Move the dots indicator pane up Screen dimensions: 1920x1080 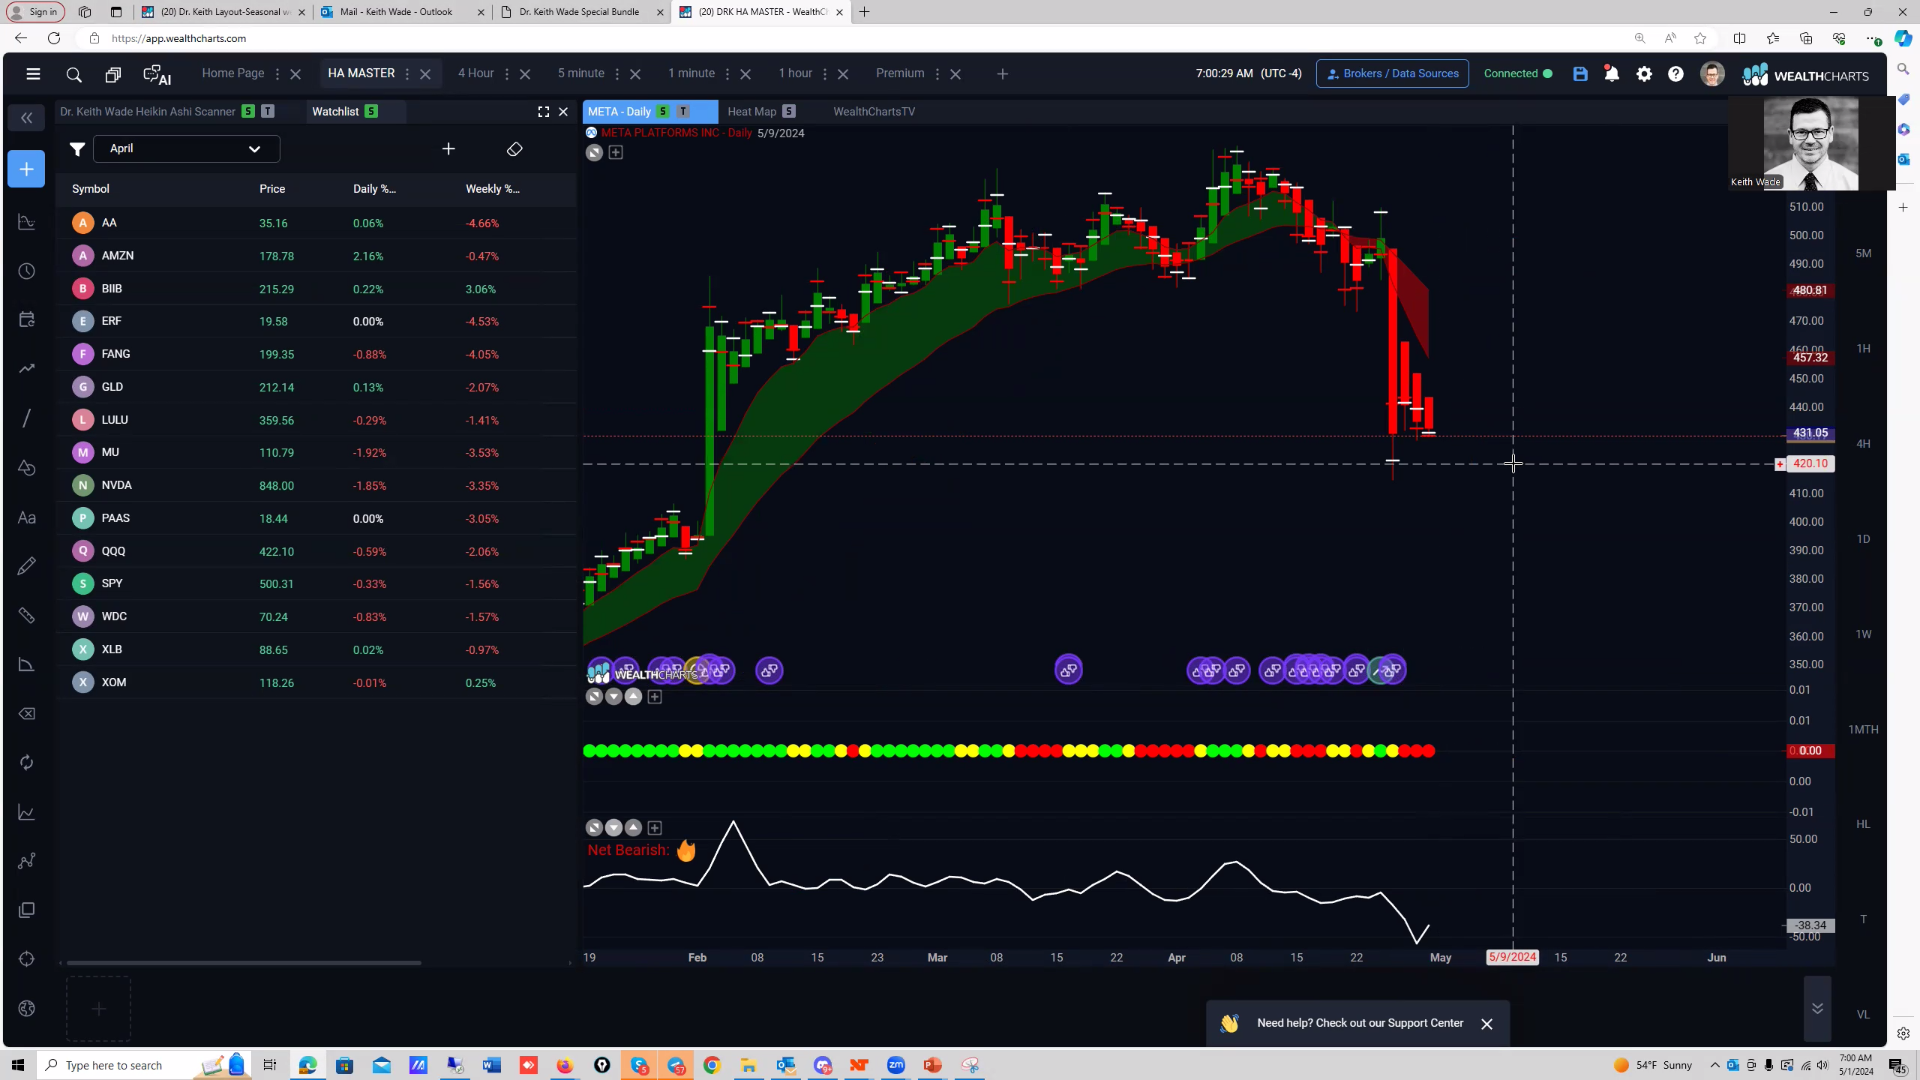pos(633,697)
